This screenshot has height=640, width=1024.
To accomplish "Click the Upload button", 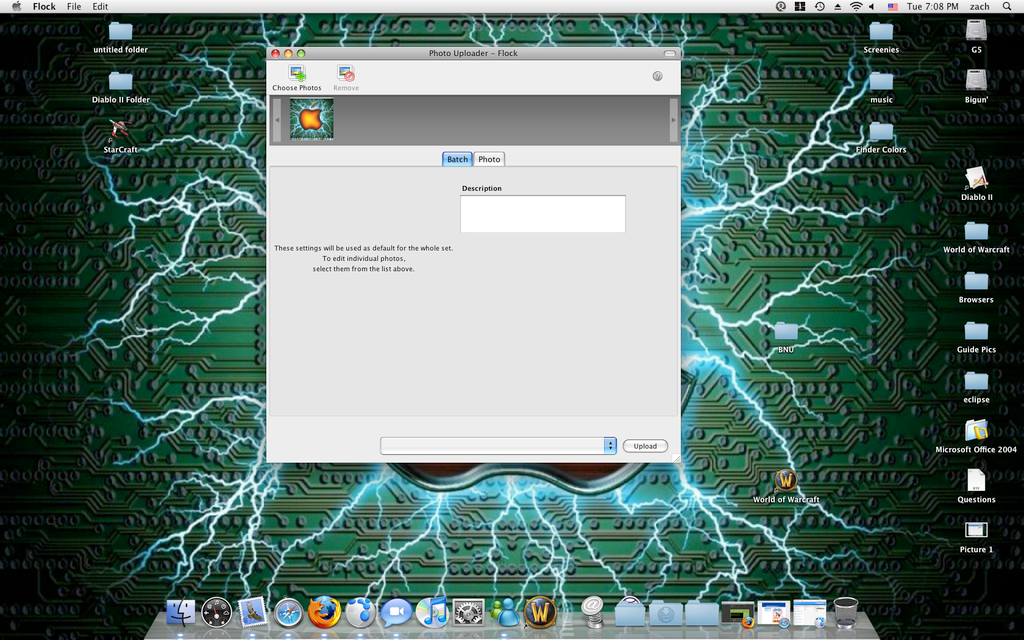I will [x=645, y=446].
